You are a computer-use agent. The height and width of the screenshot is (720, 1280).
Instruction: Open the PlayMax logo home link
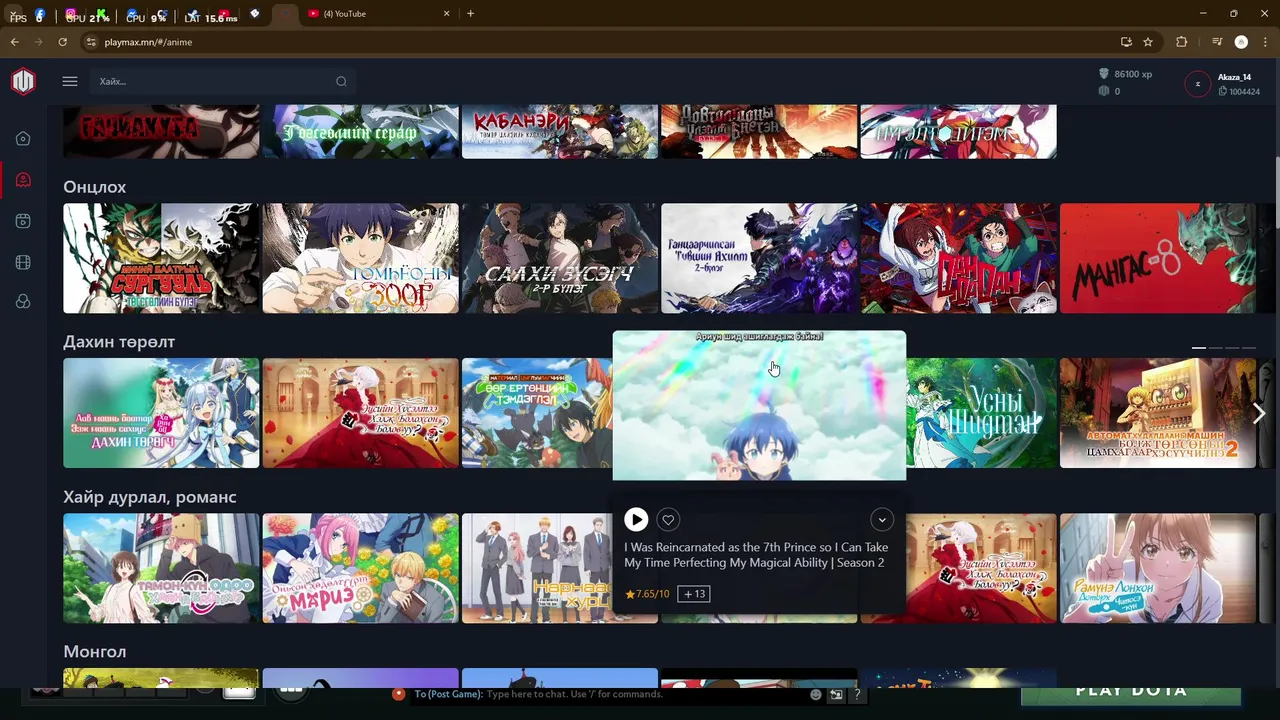click(23, 82)
